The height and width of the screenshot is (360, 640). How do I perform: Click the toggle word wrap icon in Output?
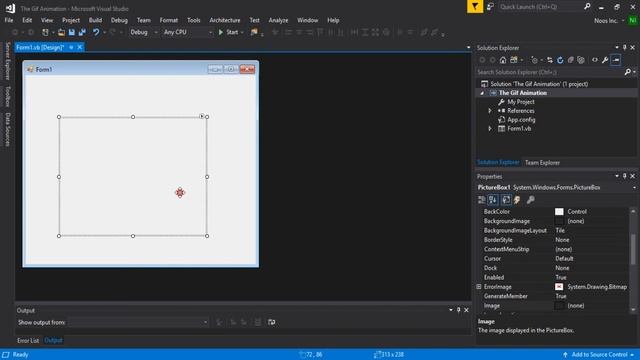tap(271, 322)
